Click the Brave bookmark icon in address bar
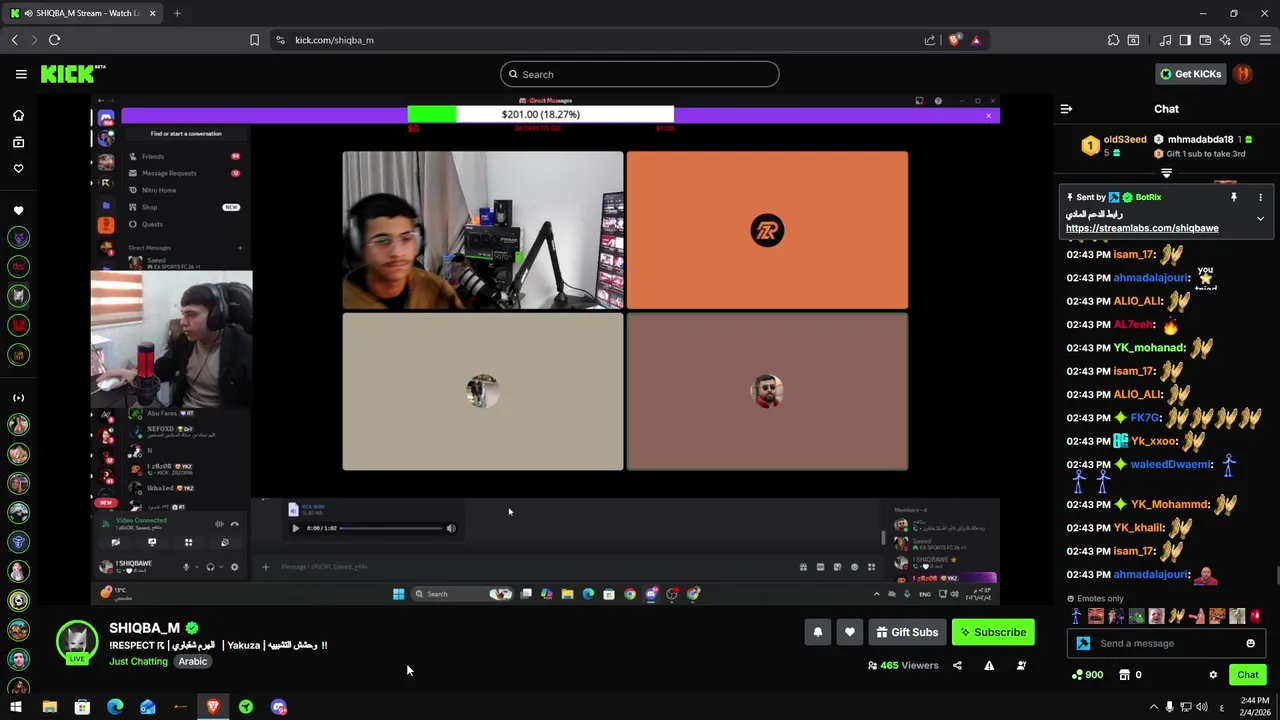Screen dimensions: 1280x720 254,40
